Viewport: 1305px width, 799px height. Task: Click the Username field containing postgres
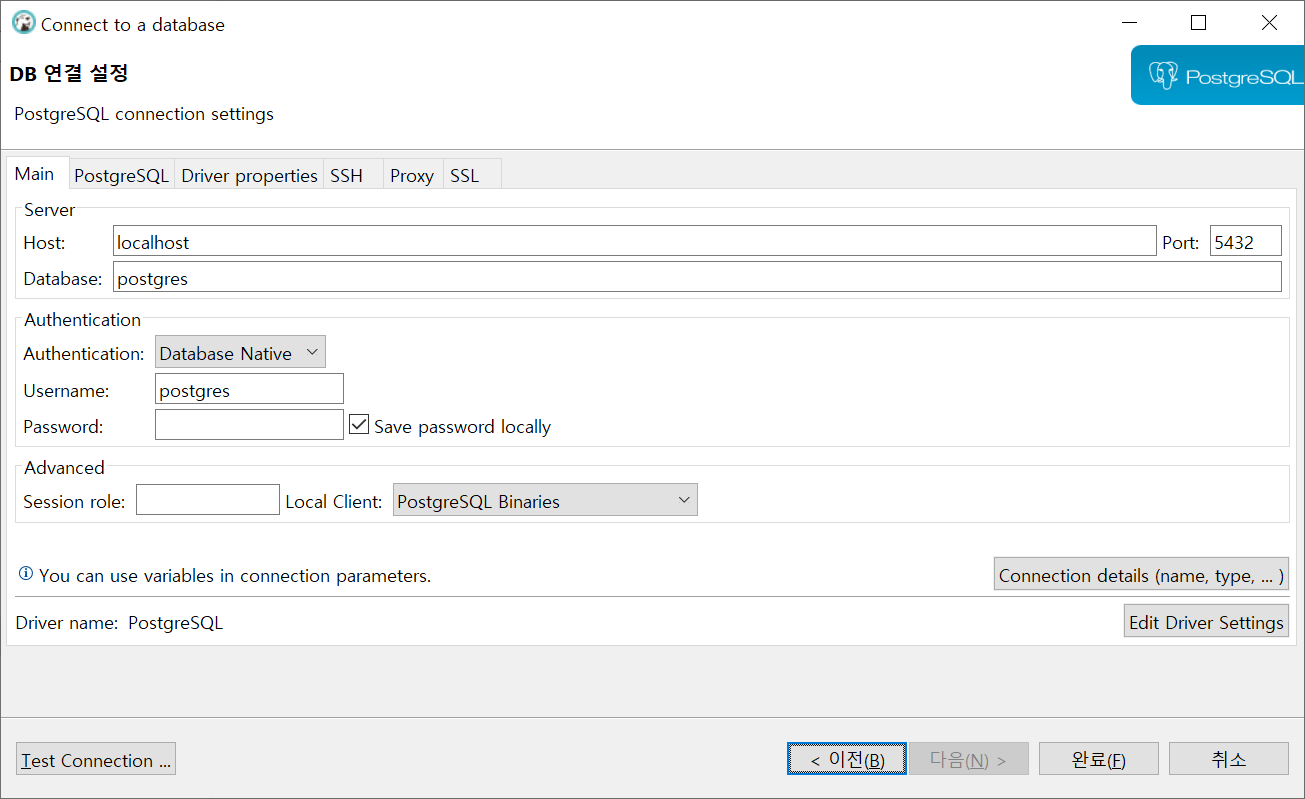tap(249, 390)
